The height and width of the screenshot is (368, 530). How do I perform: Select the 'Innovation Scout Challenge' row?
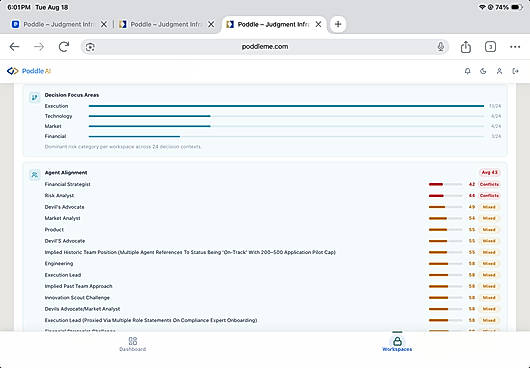272,298
